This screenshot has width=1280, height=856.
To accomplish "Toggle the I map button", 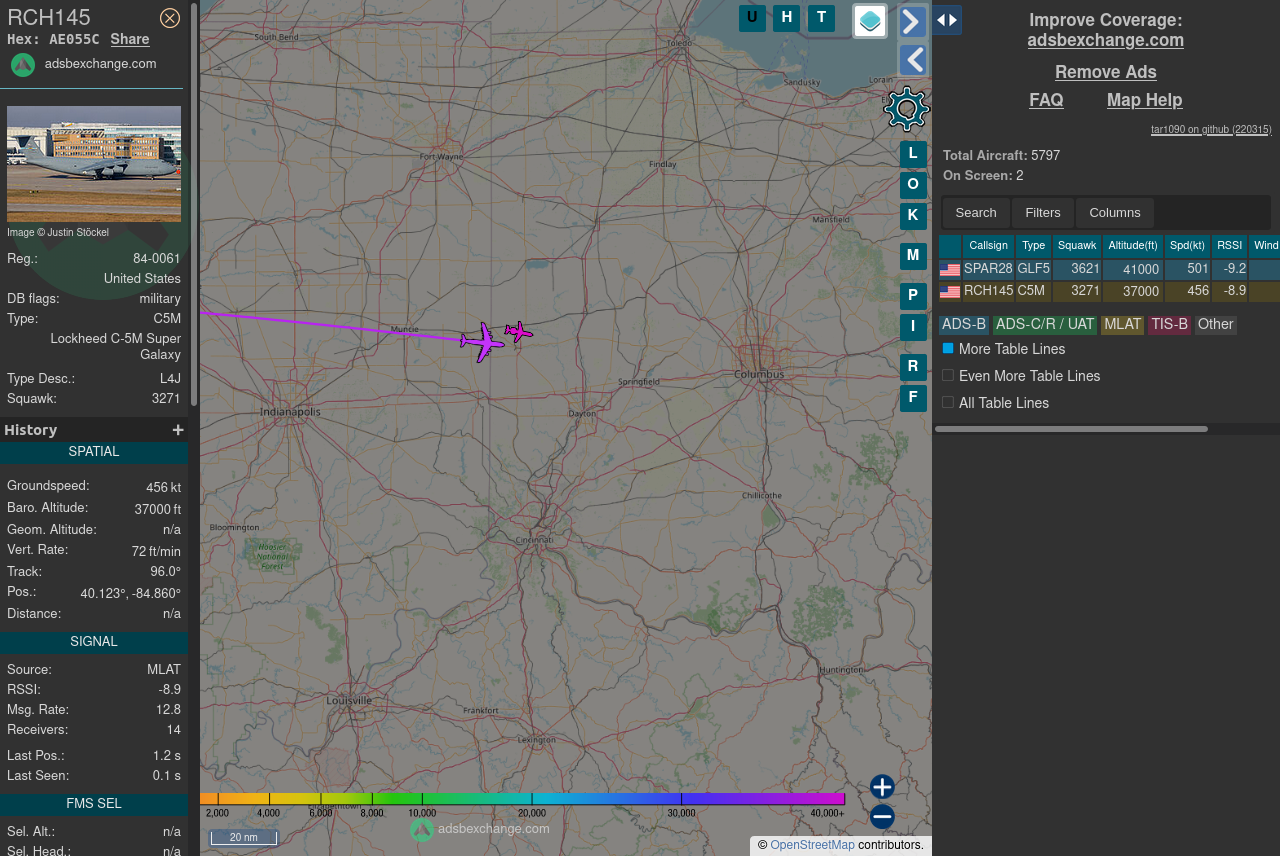I will (x=913, y=327).
